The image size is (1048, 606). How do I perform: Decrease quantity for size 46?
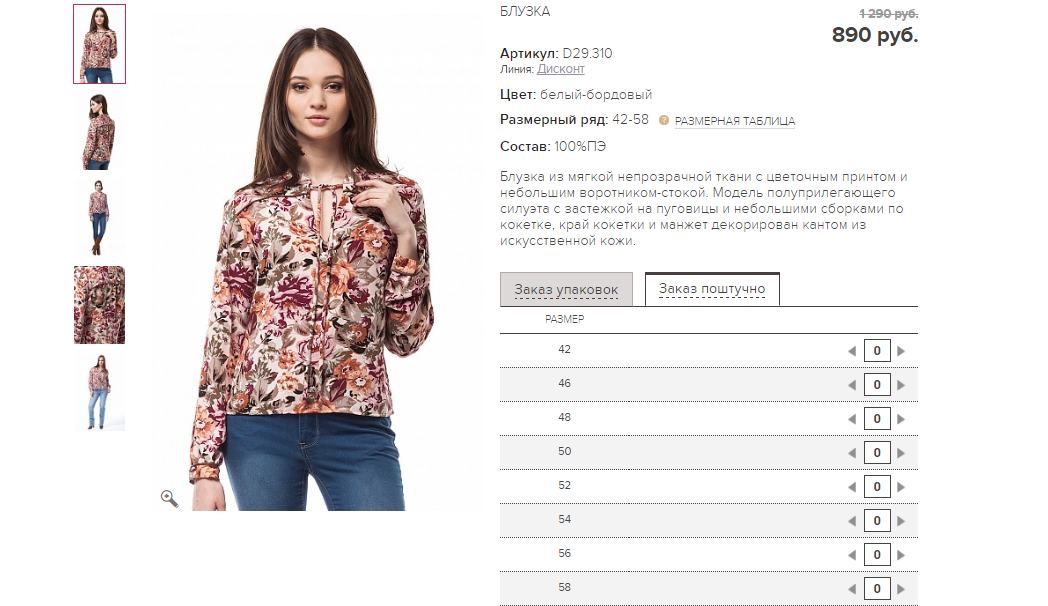click(852, 385)
